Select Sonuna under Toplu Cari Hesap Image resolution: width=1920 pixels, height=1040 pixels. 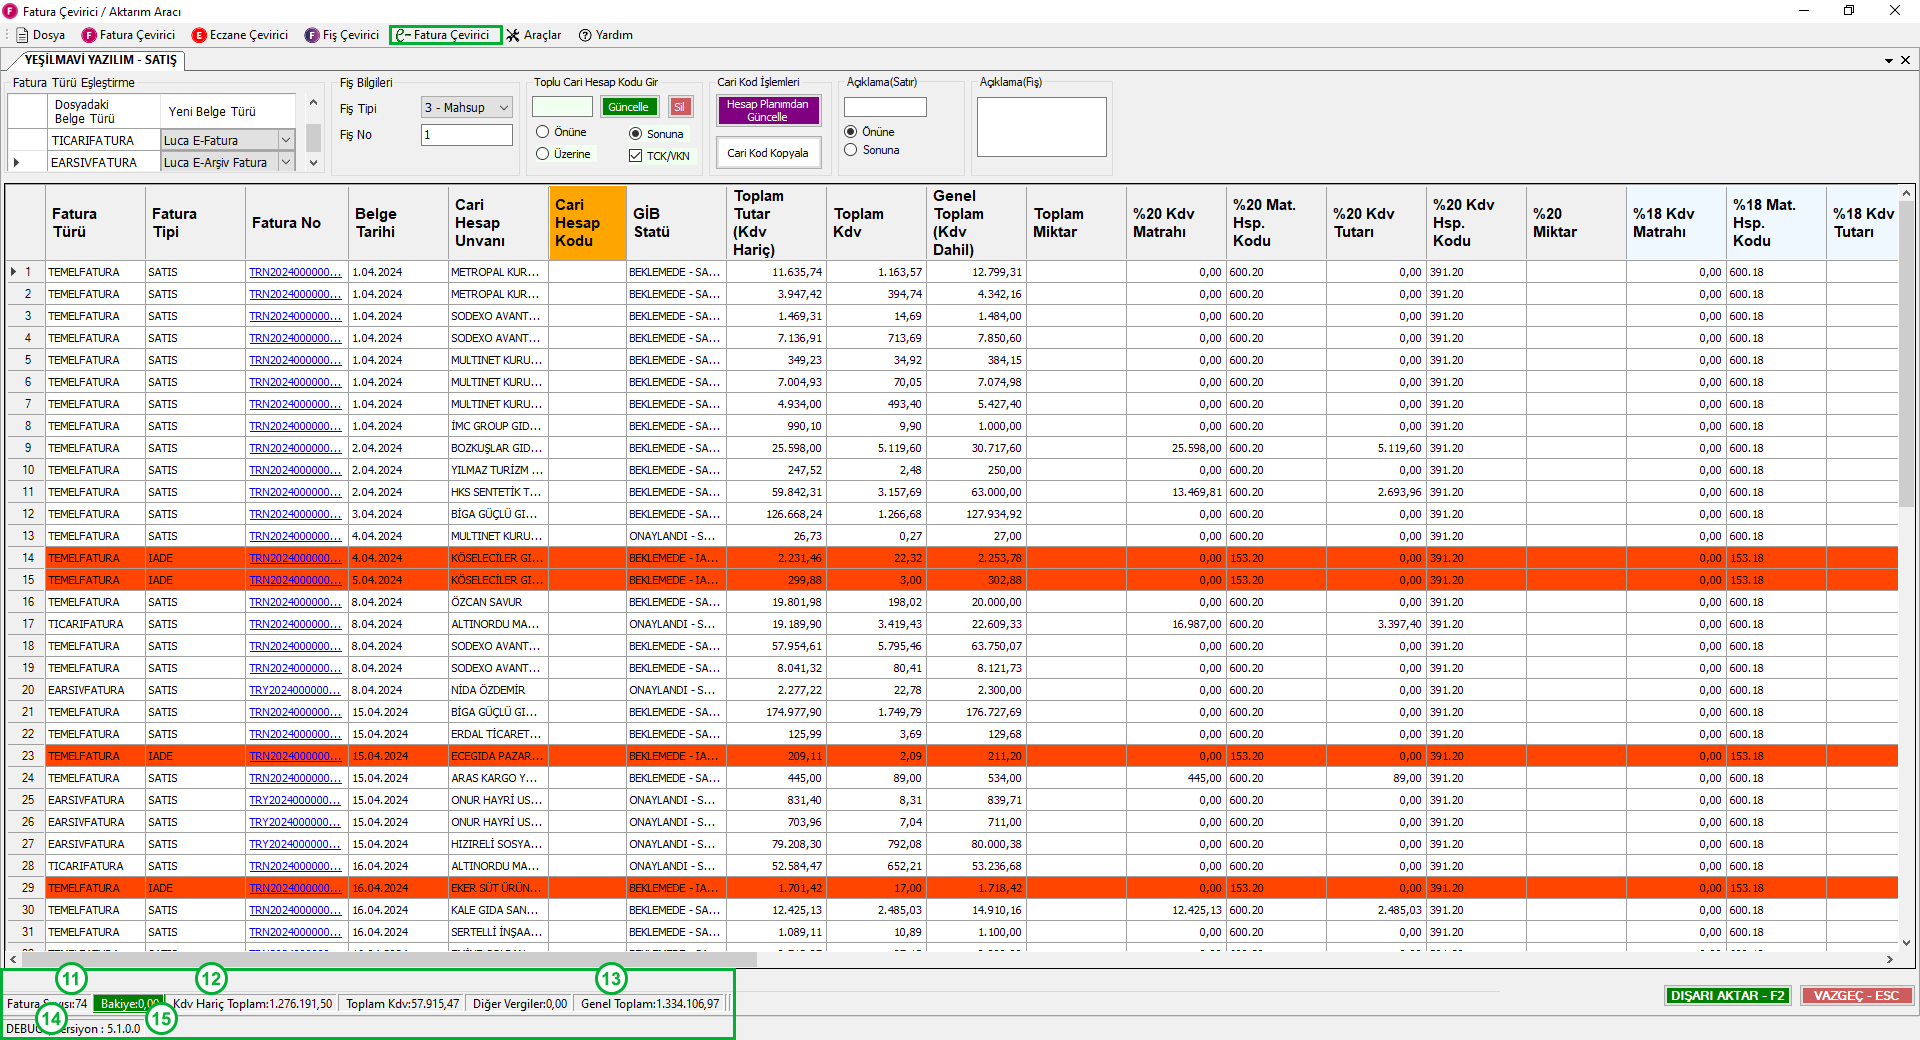(x=657, y=134)
